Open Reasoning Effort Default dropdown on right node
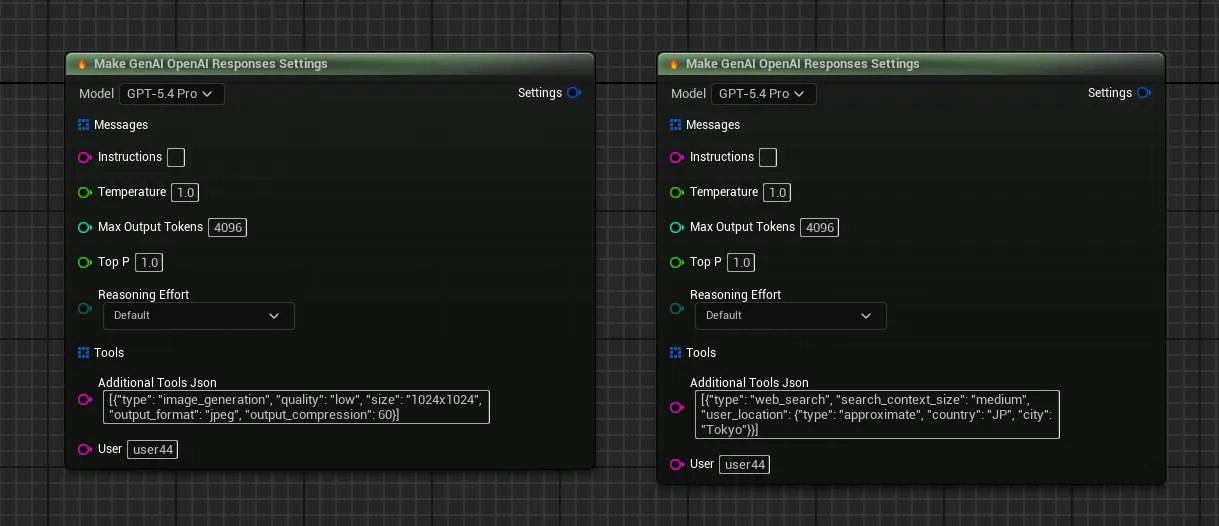This screenshot has width=1219, height=526. pos(791,316)
